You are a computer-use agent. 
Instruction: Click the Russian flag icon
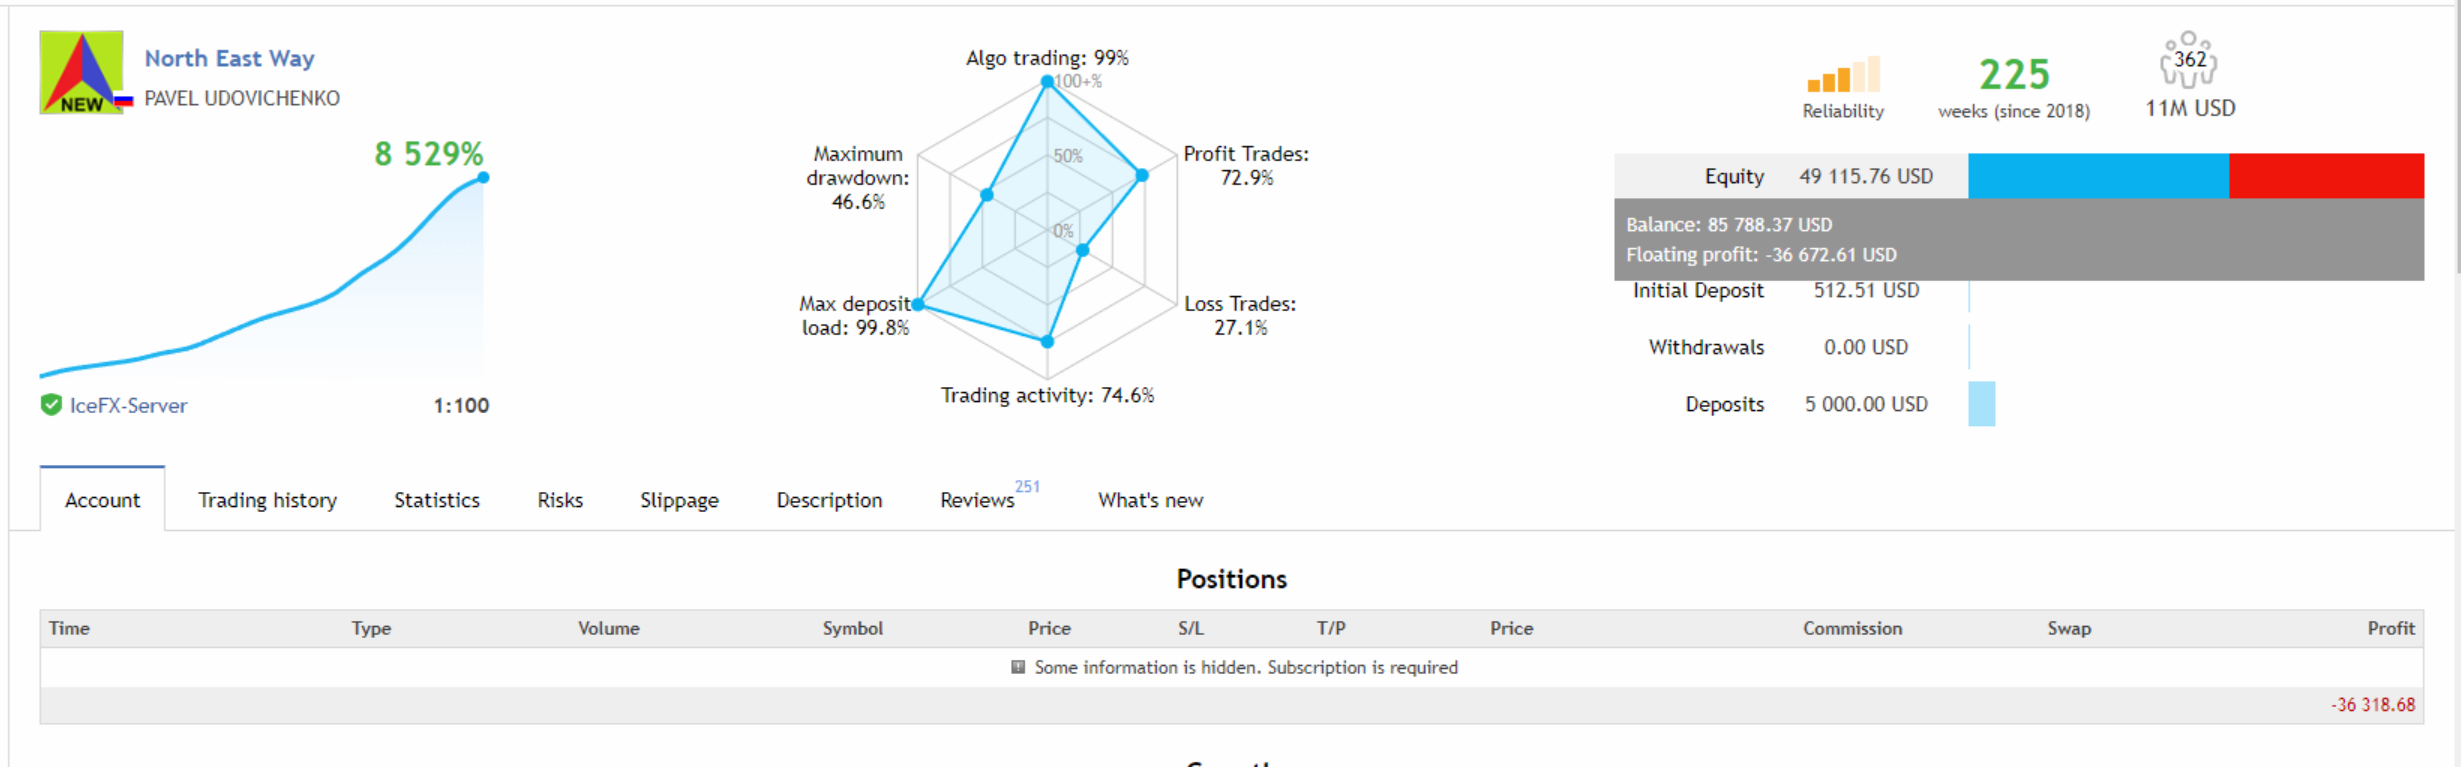124,101
